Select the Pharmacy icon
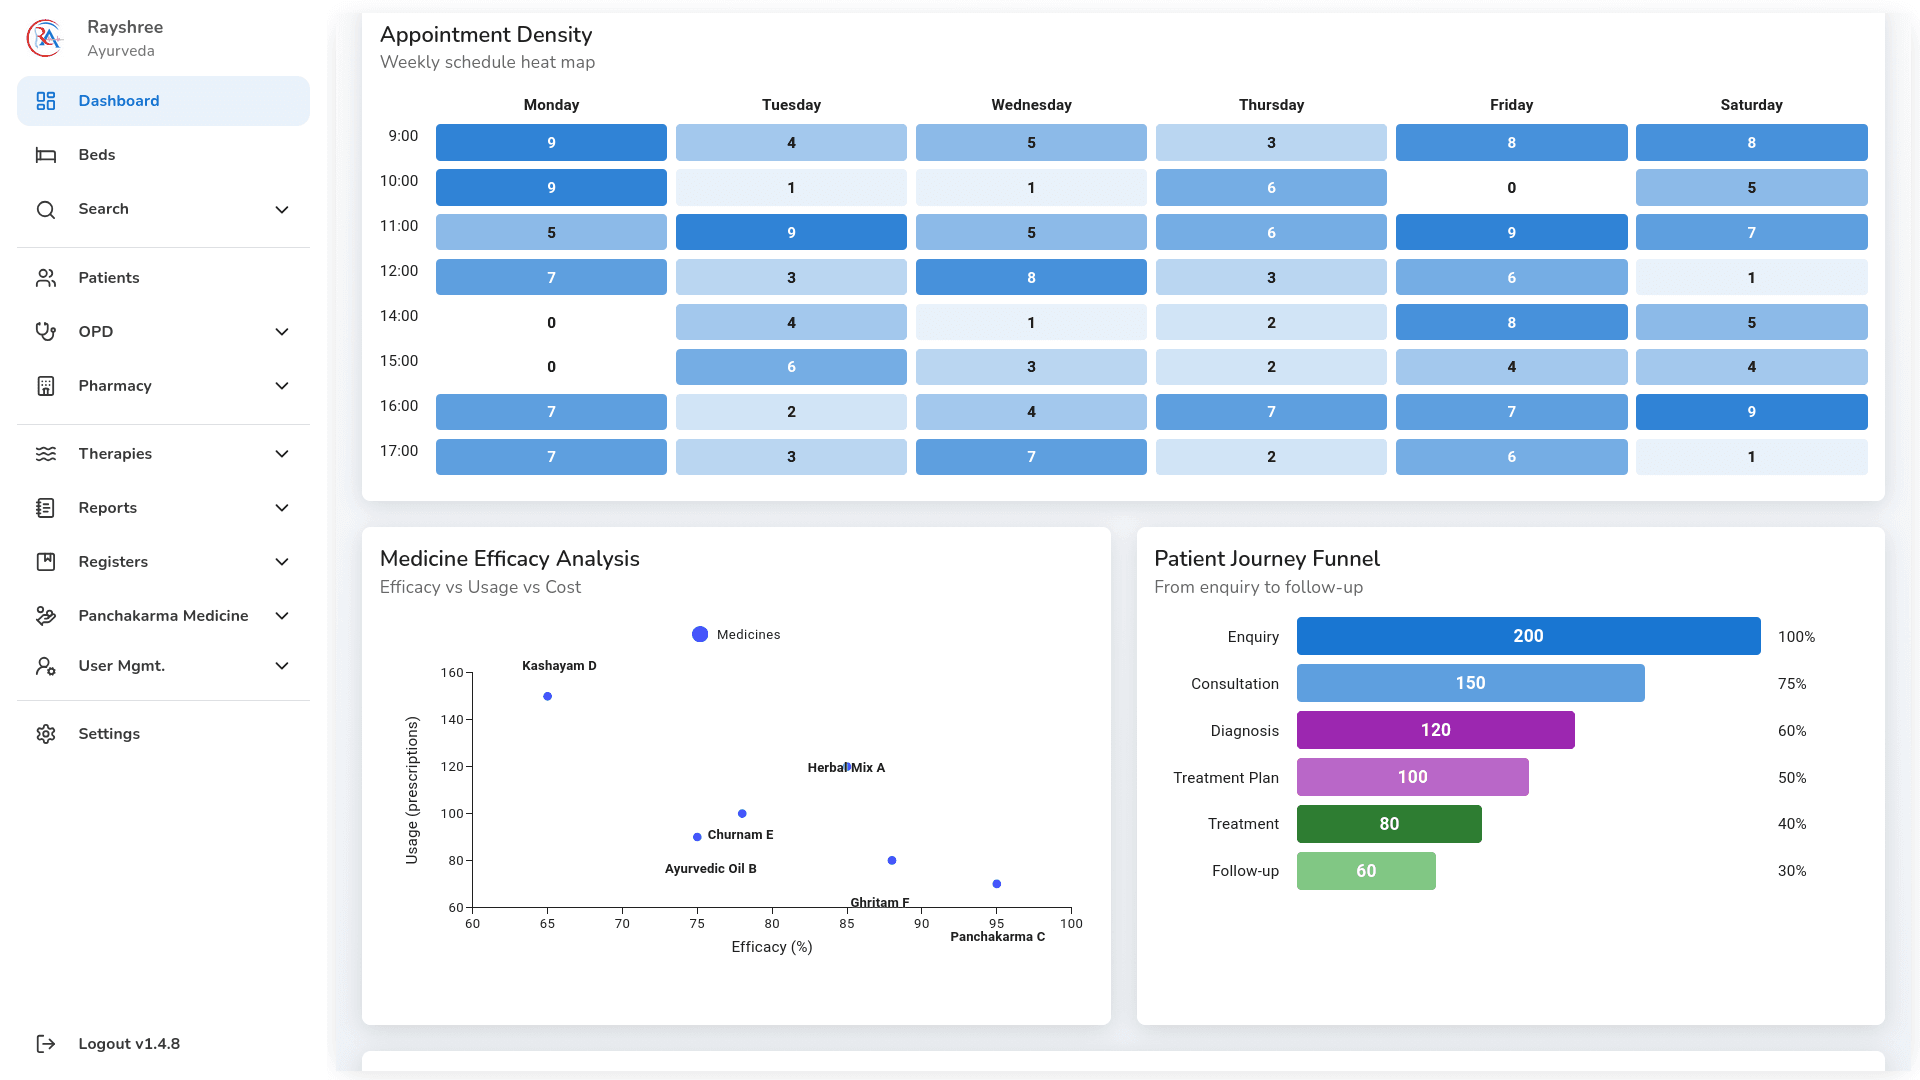 coord(46,385)
